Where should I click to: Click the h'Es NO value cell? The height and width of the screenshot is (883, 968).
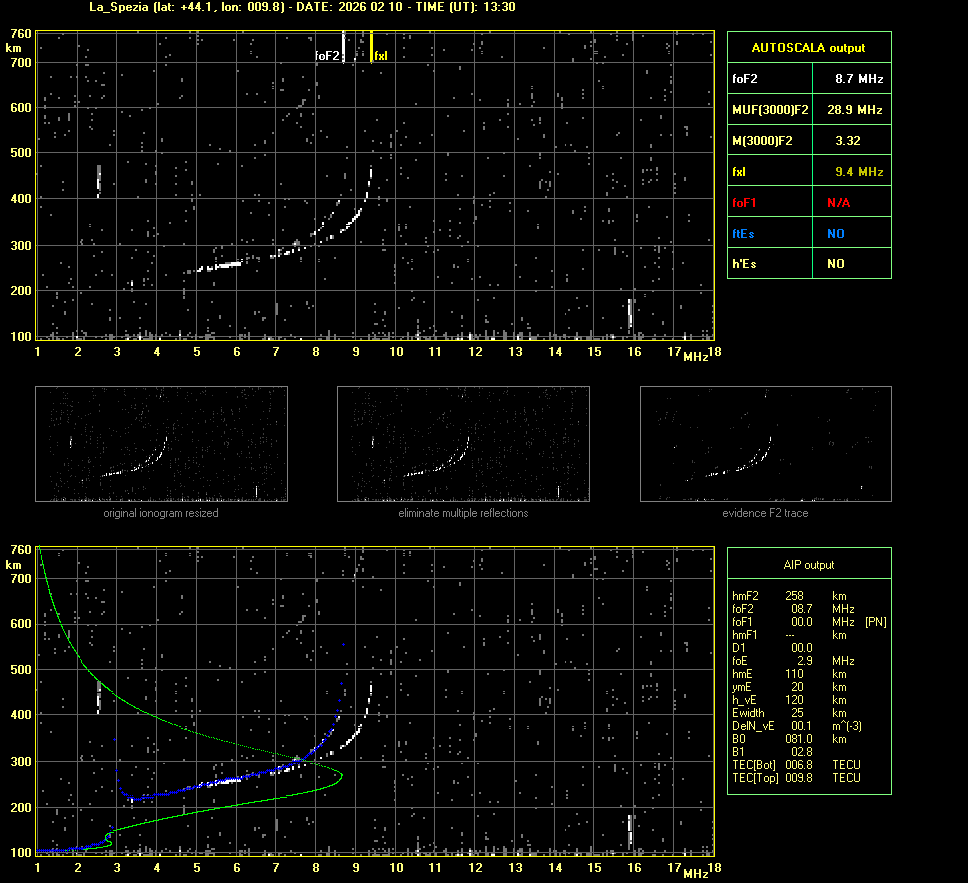point(835,264)
